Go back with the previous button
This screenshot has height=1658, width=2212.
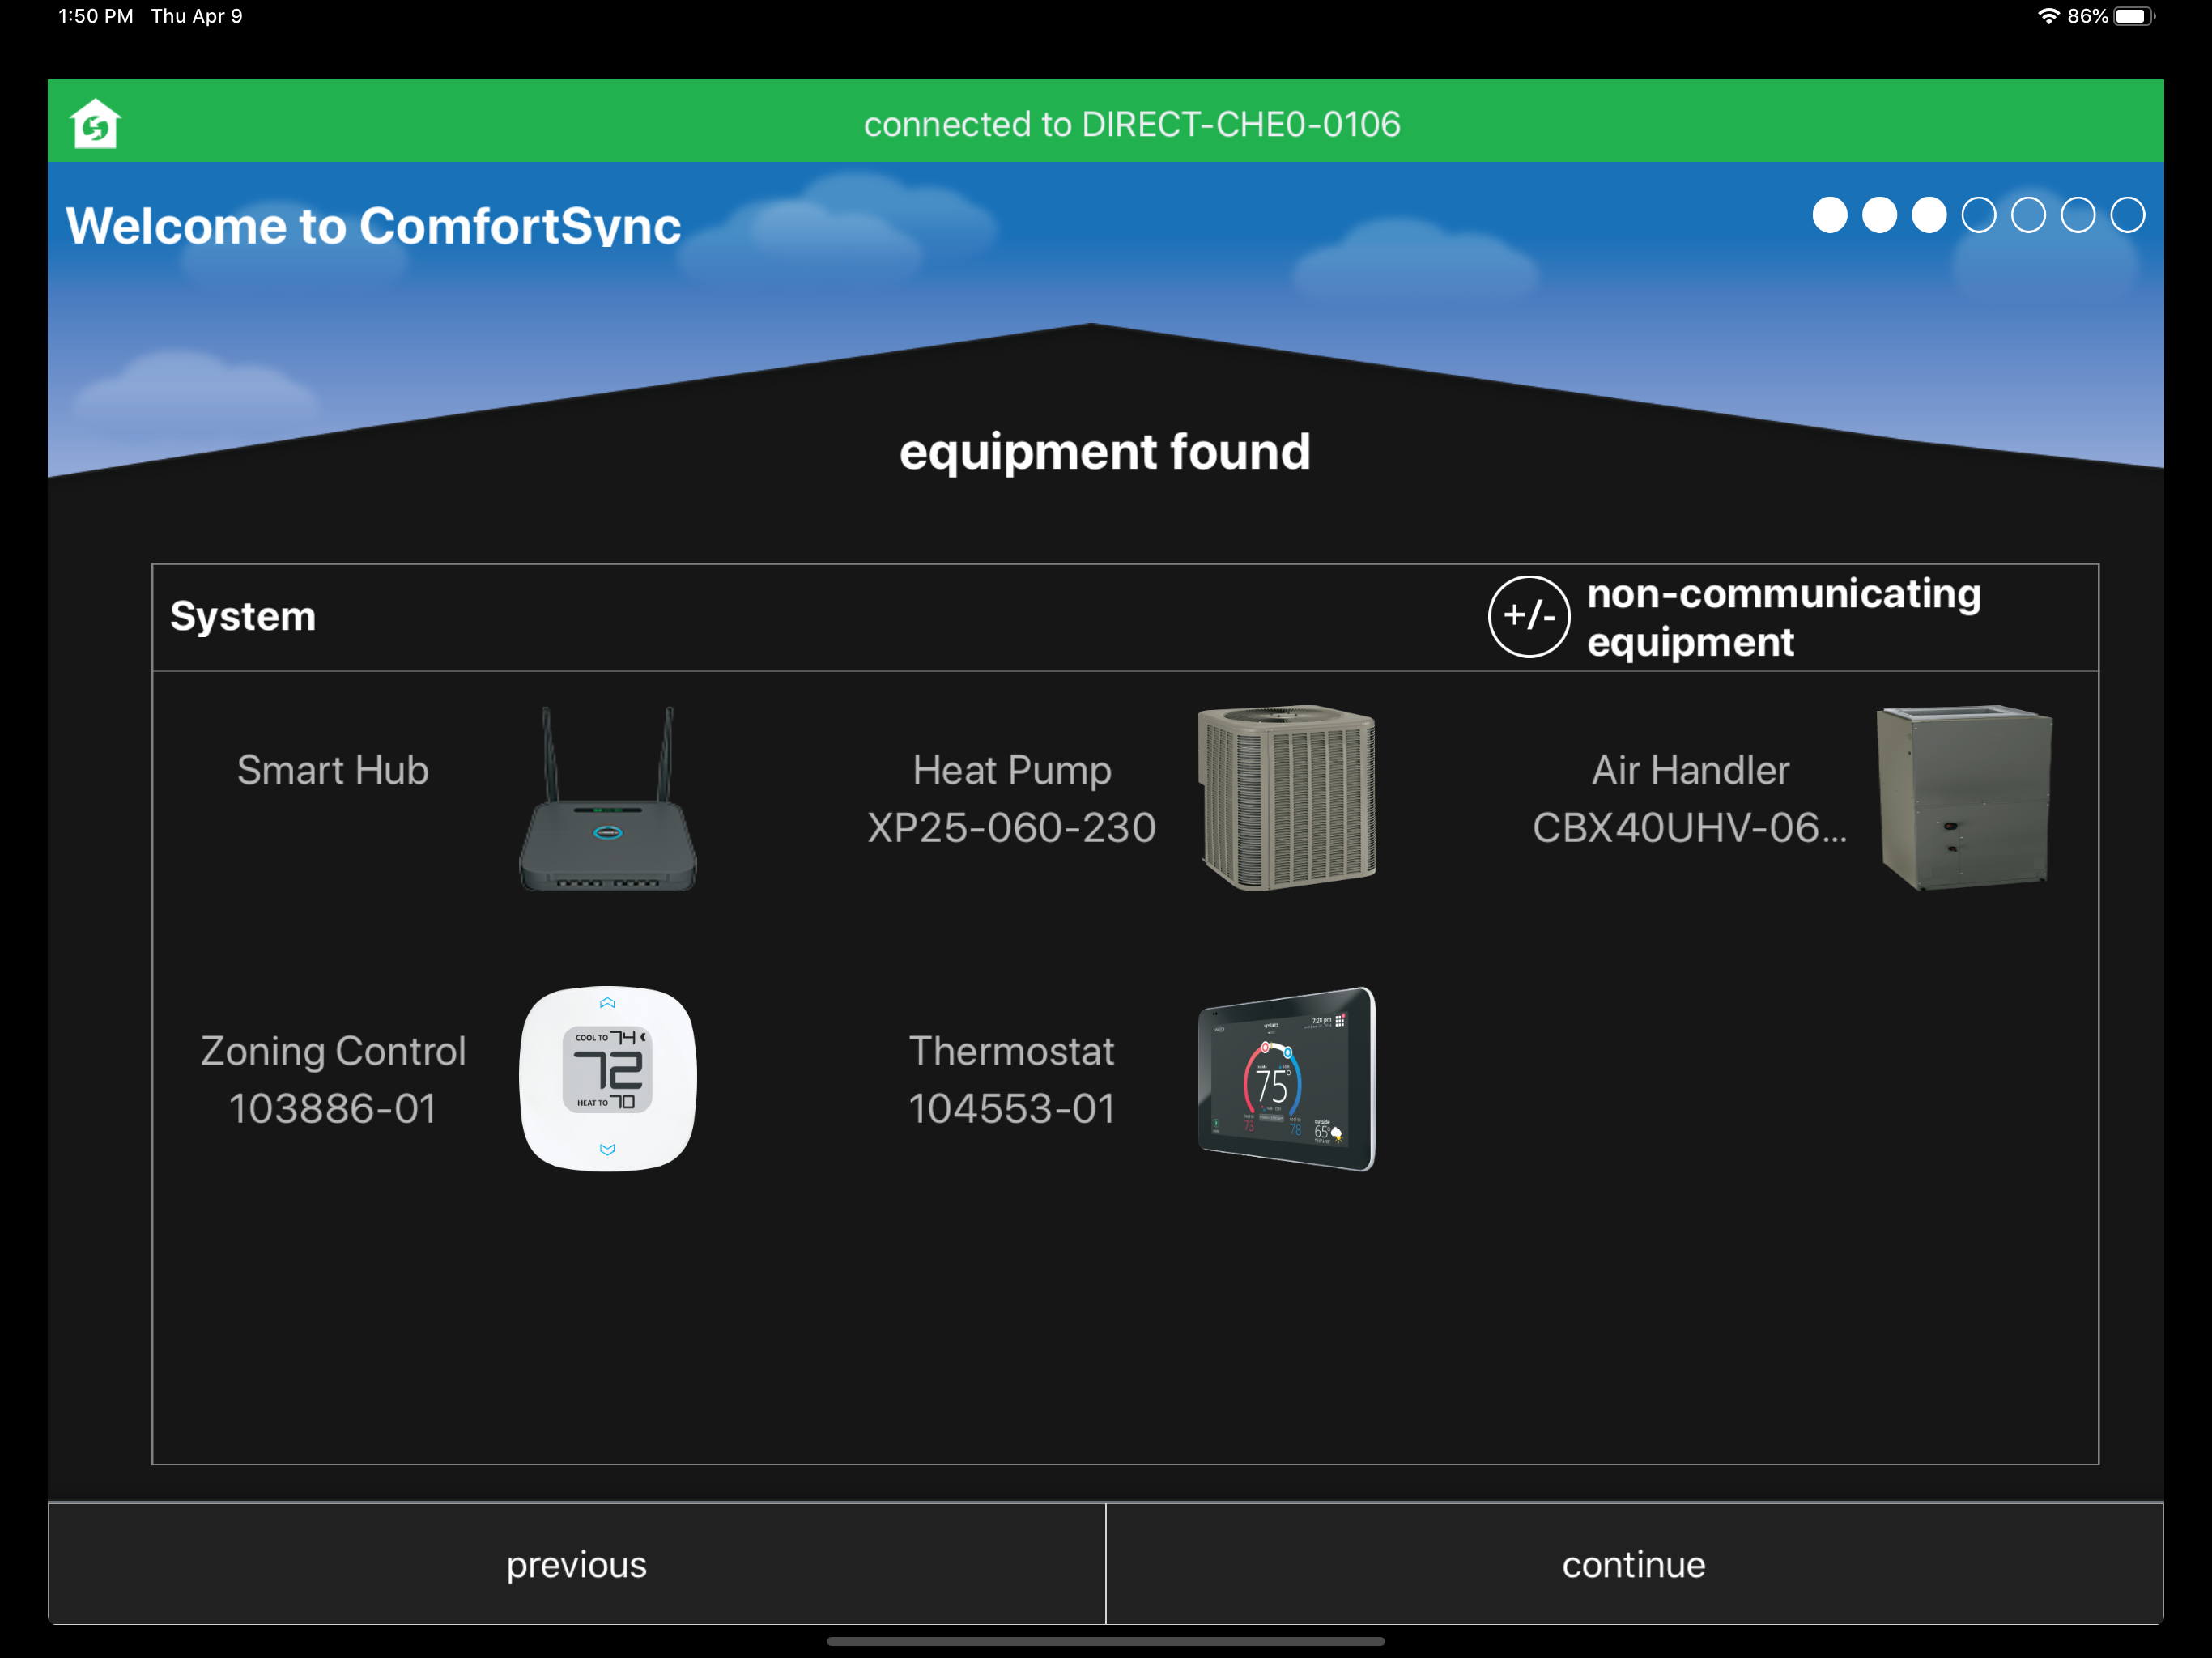point(577,1564)
